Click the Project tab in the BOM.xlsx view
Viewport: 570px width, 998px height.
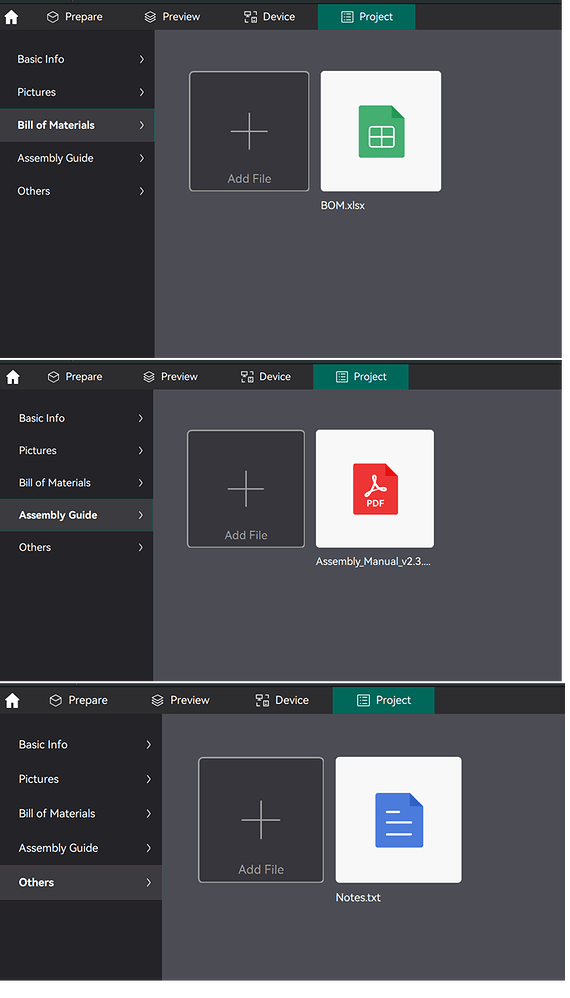pyautogui.click(x=366, y=17)
